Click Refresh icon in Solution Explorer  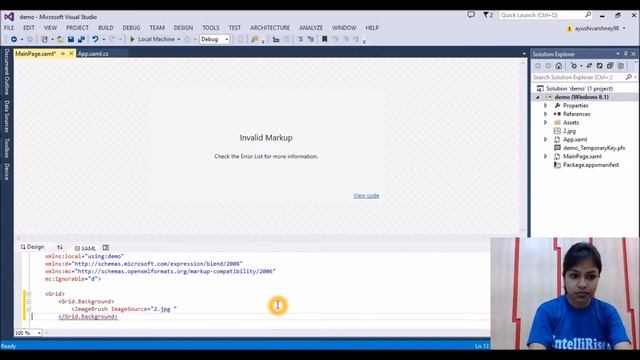coord(600,66)
